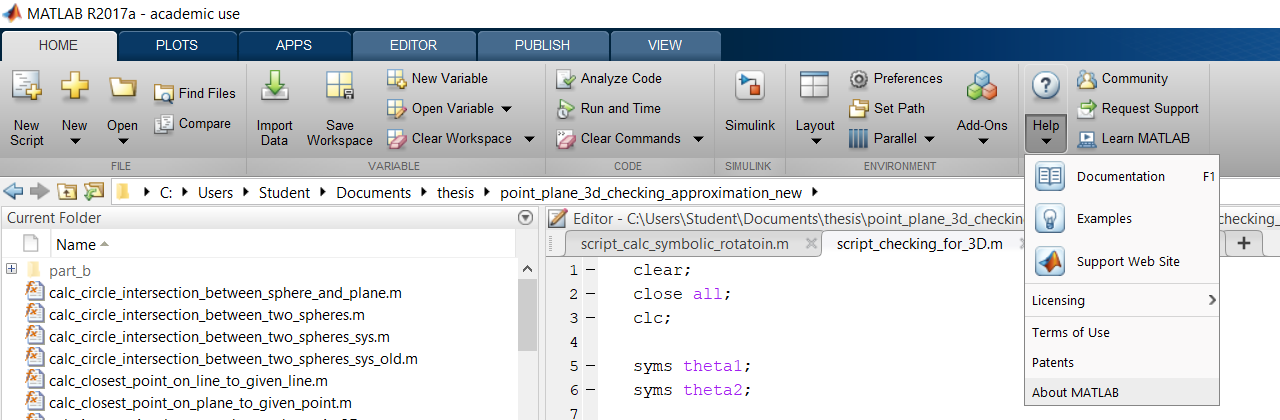Switch to script_checking_for_3D.m editor tab
Viewport: 1280px width, 420px height.
919,244
